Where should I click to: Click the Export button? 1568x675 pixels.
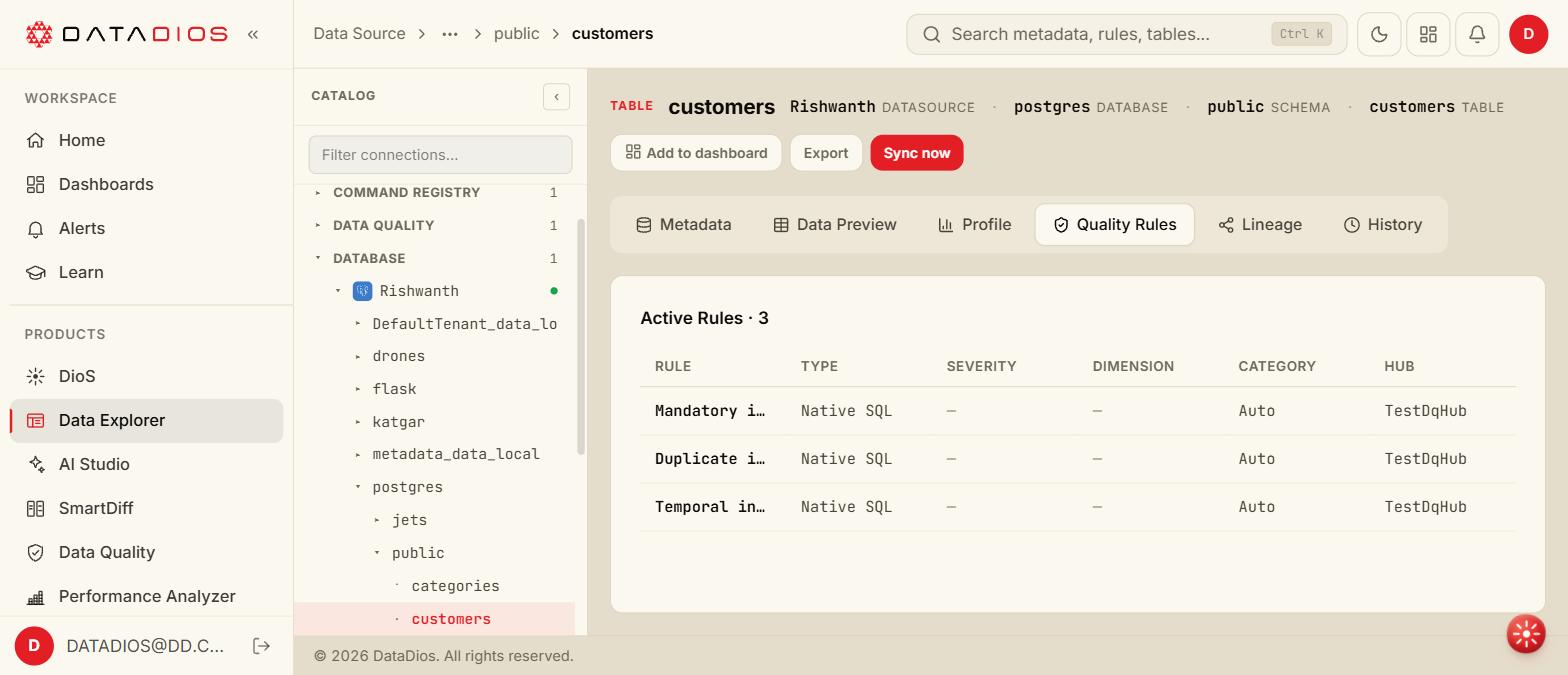(x=826, y=153)
